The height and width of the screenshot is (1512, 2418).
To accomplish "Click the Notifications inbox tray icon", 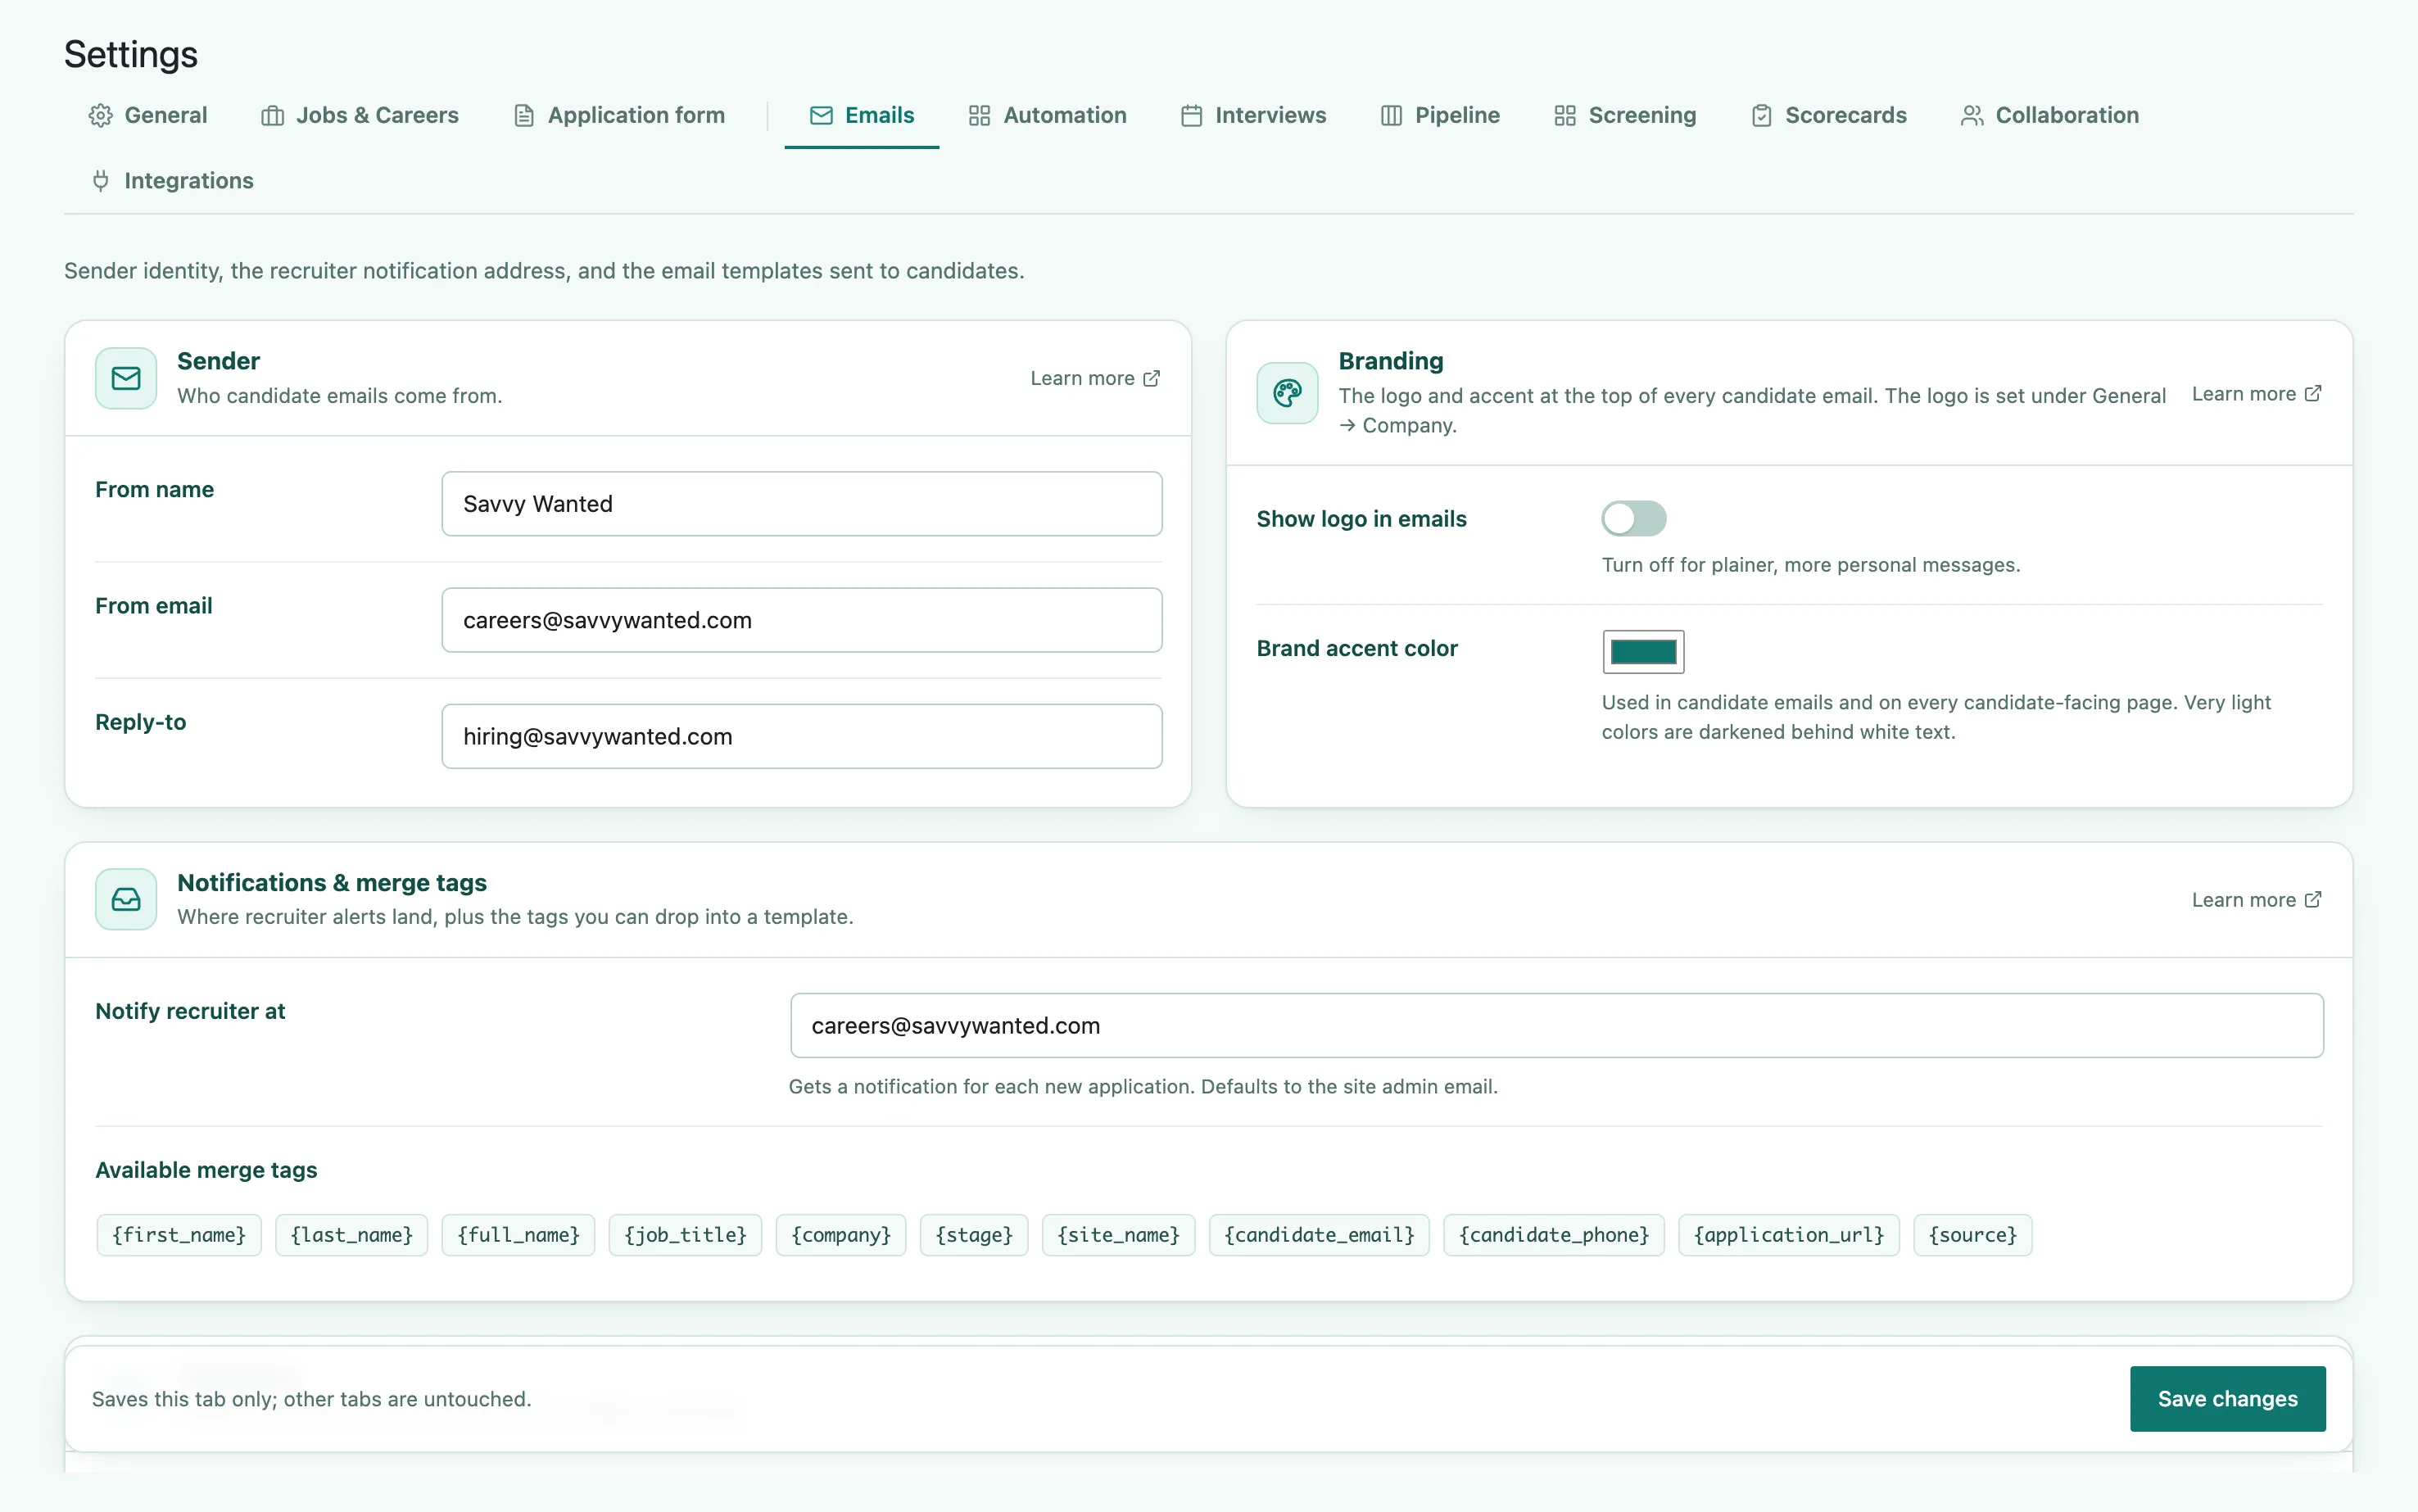I will coord(126,899).
